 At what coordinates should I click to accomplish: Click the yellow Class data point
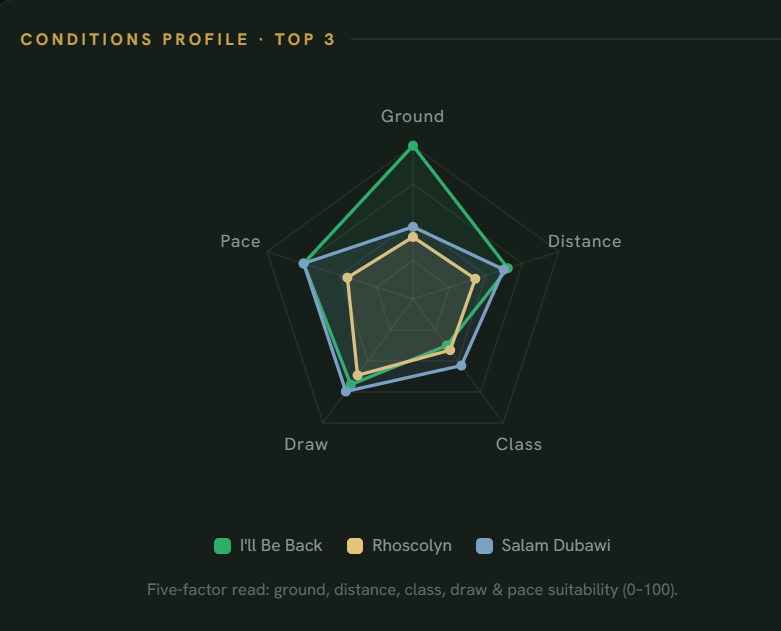point(450,350)
